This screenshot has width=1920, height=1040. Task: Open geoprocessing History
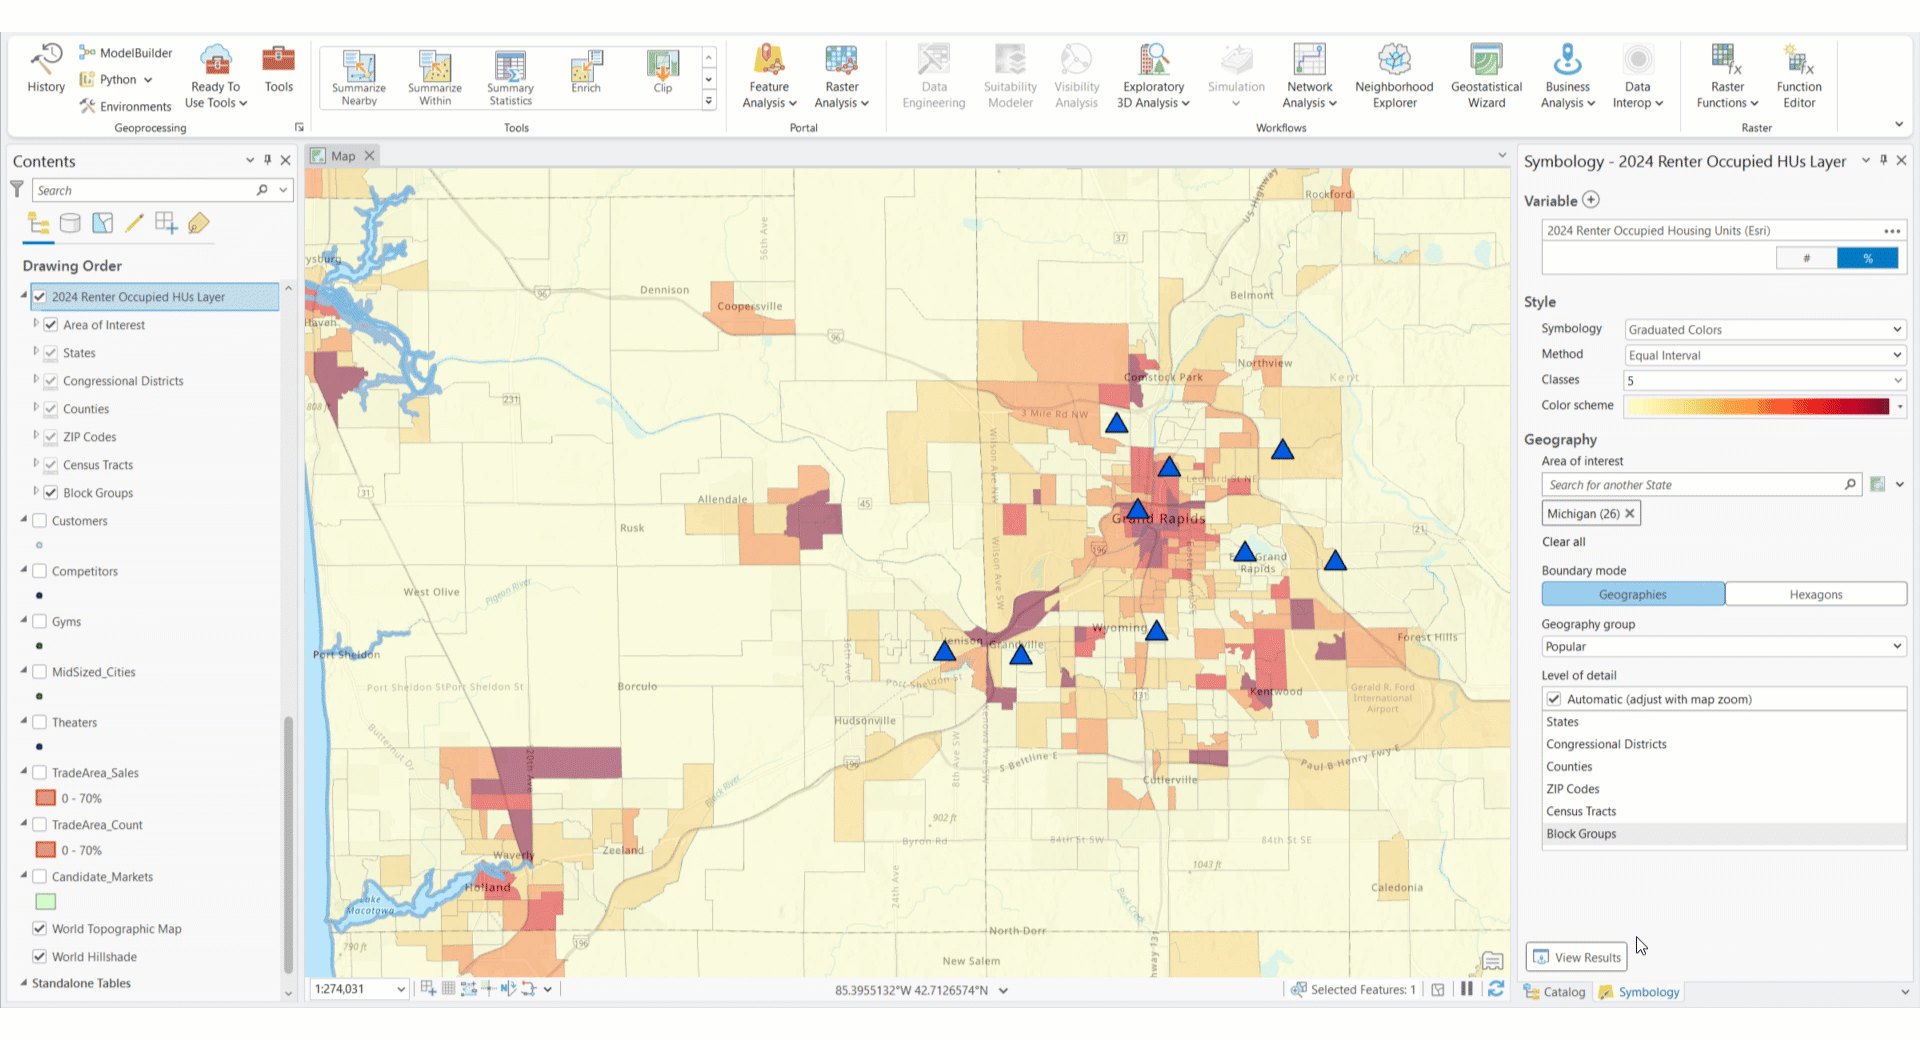point(46,69)
